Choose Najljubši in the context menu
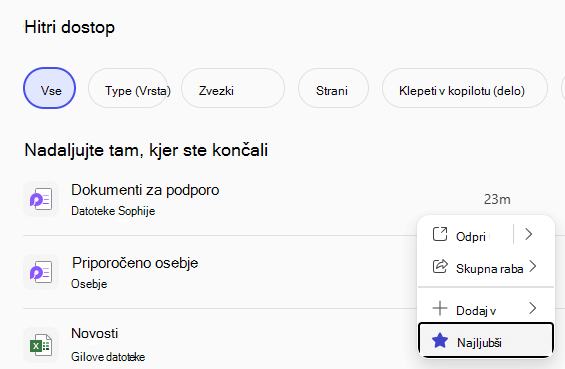 point(486,340)
